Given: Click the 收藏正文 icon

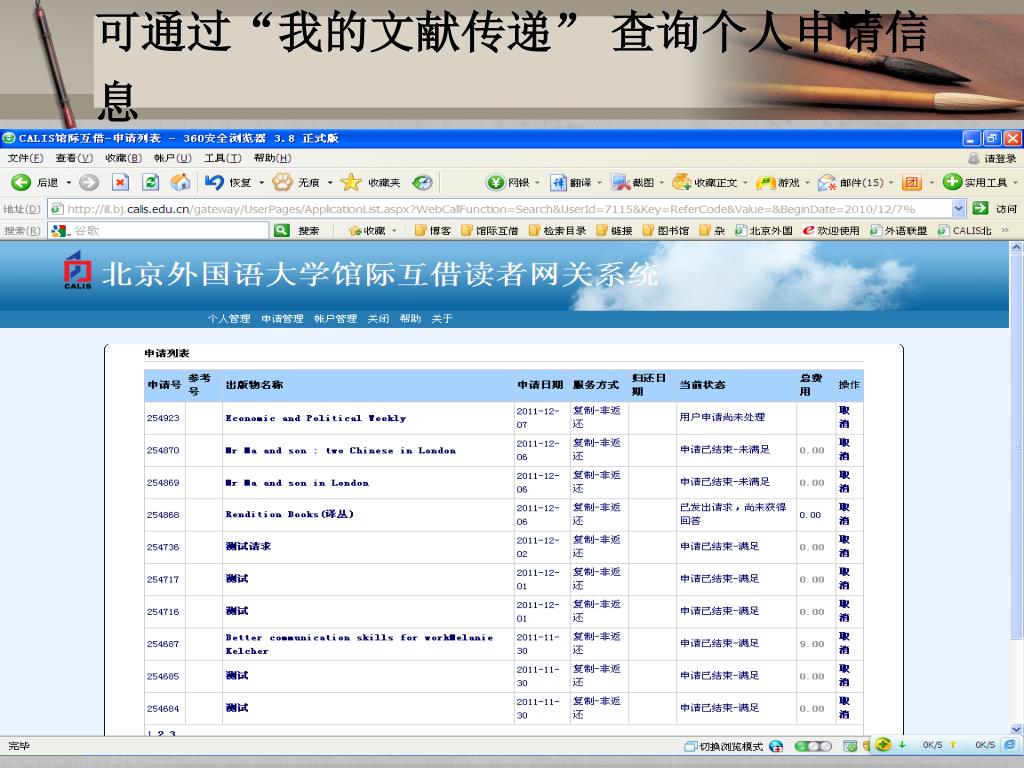Looking at the screenshot, I should click(x=682, y=182).
